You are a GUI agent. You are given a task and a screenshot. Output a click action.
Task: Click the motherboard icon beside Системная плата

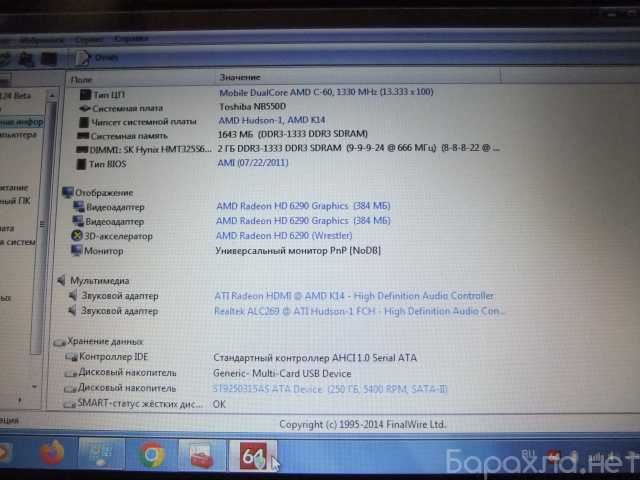[x=84, y=109]
